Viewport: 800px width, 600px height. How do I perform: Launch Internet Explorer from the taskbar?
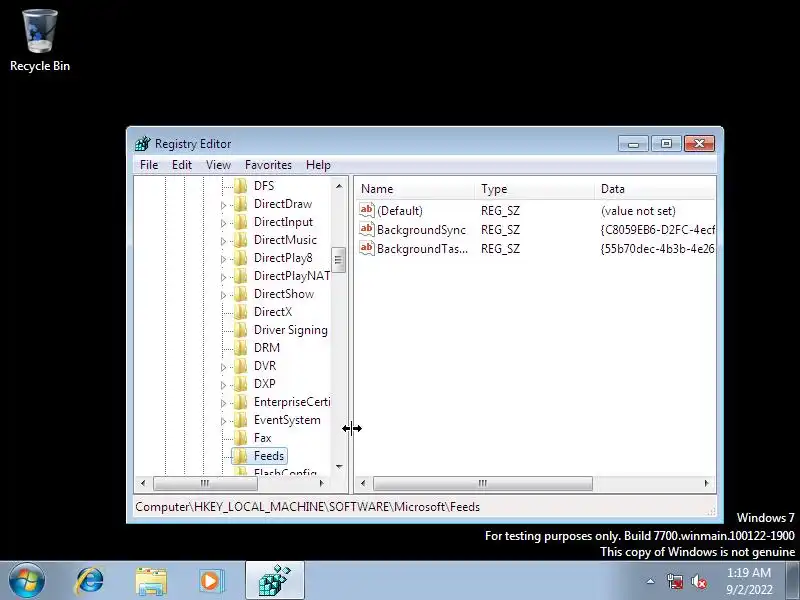[x=90, y=581]
